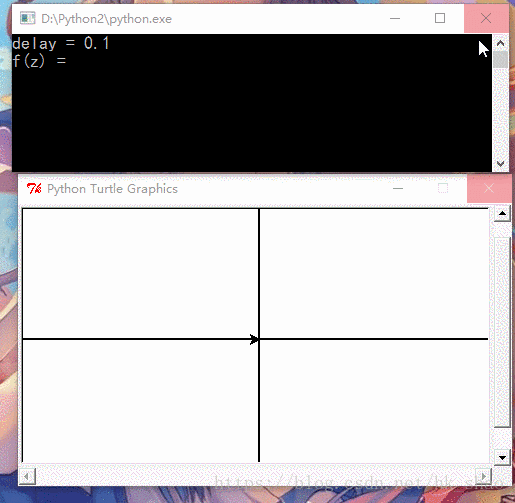Click the console vertical scrollbar thumb
This screenshot has width=515, height=503.
(x=500, y=60)
